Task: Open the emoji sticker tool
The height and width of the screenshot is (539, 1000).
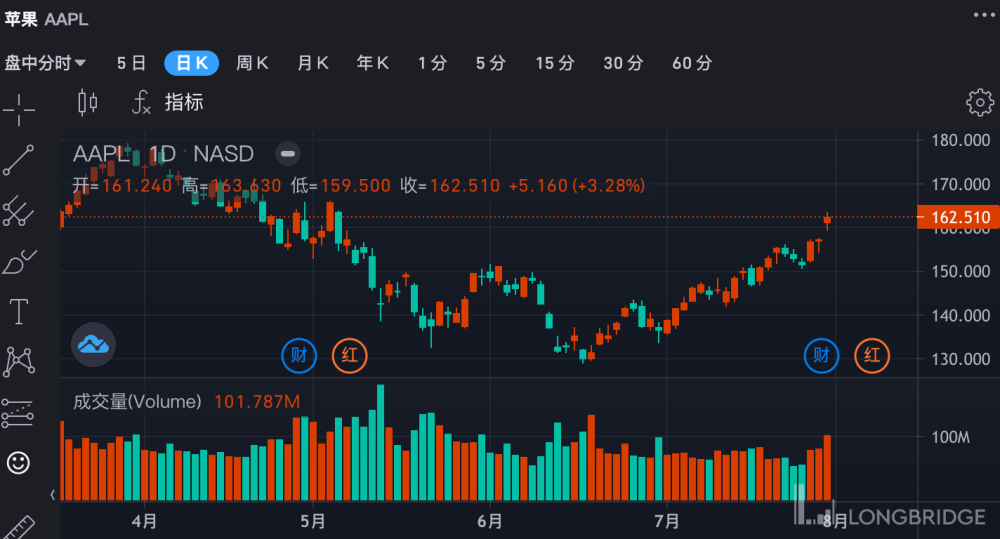Action: (19, 462)
